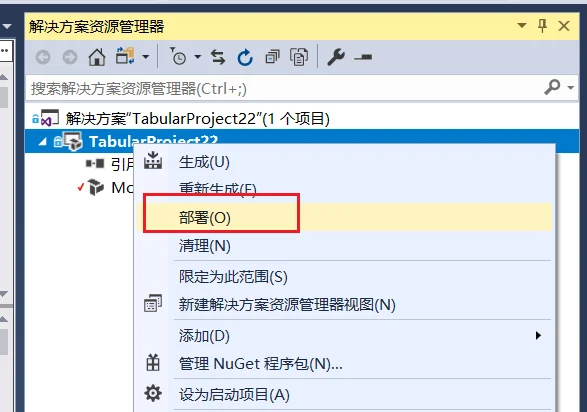Screen dimensions: 587x412
Task: Sync with active document arrows icon
Action: (218, 57)
